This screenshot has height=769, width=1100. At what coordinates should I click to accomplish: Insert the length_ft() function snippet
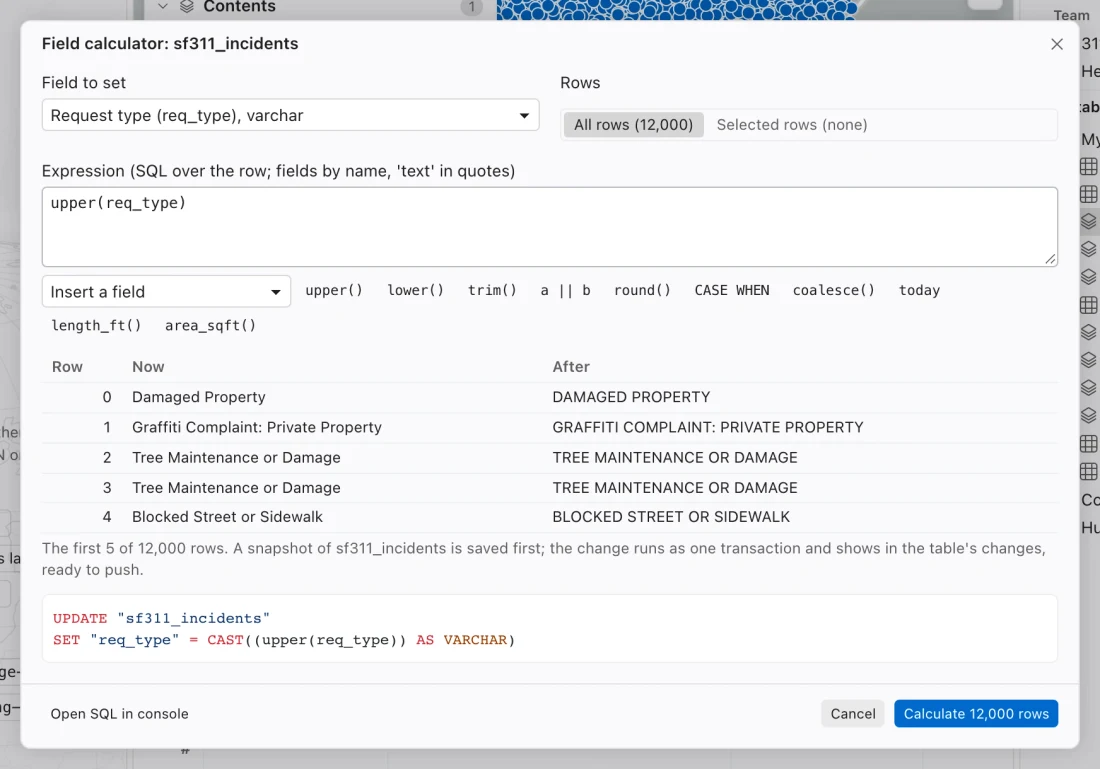(x=96, y=326)
